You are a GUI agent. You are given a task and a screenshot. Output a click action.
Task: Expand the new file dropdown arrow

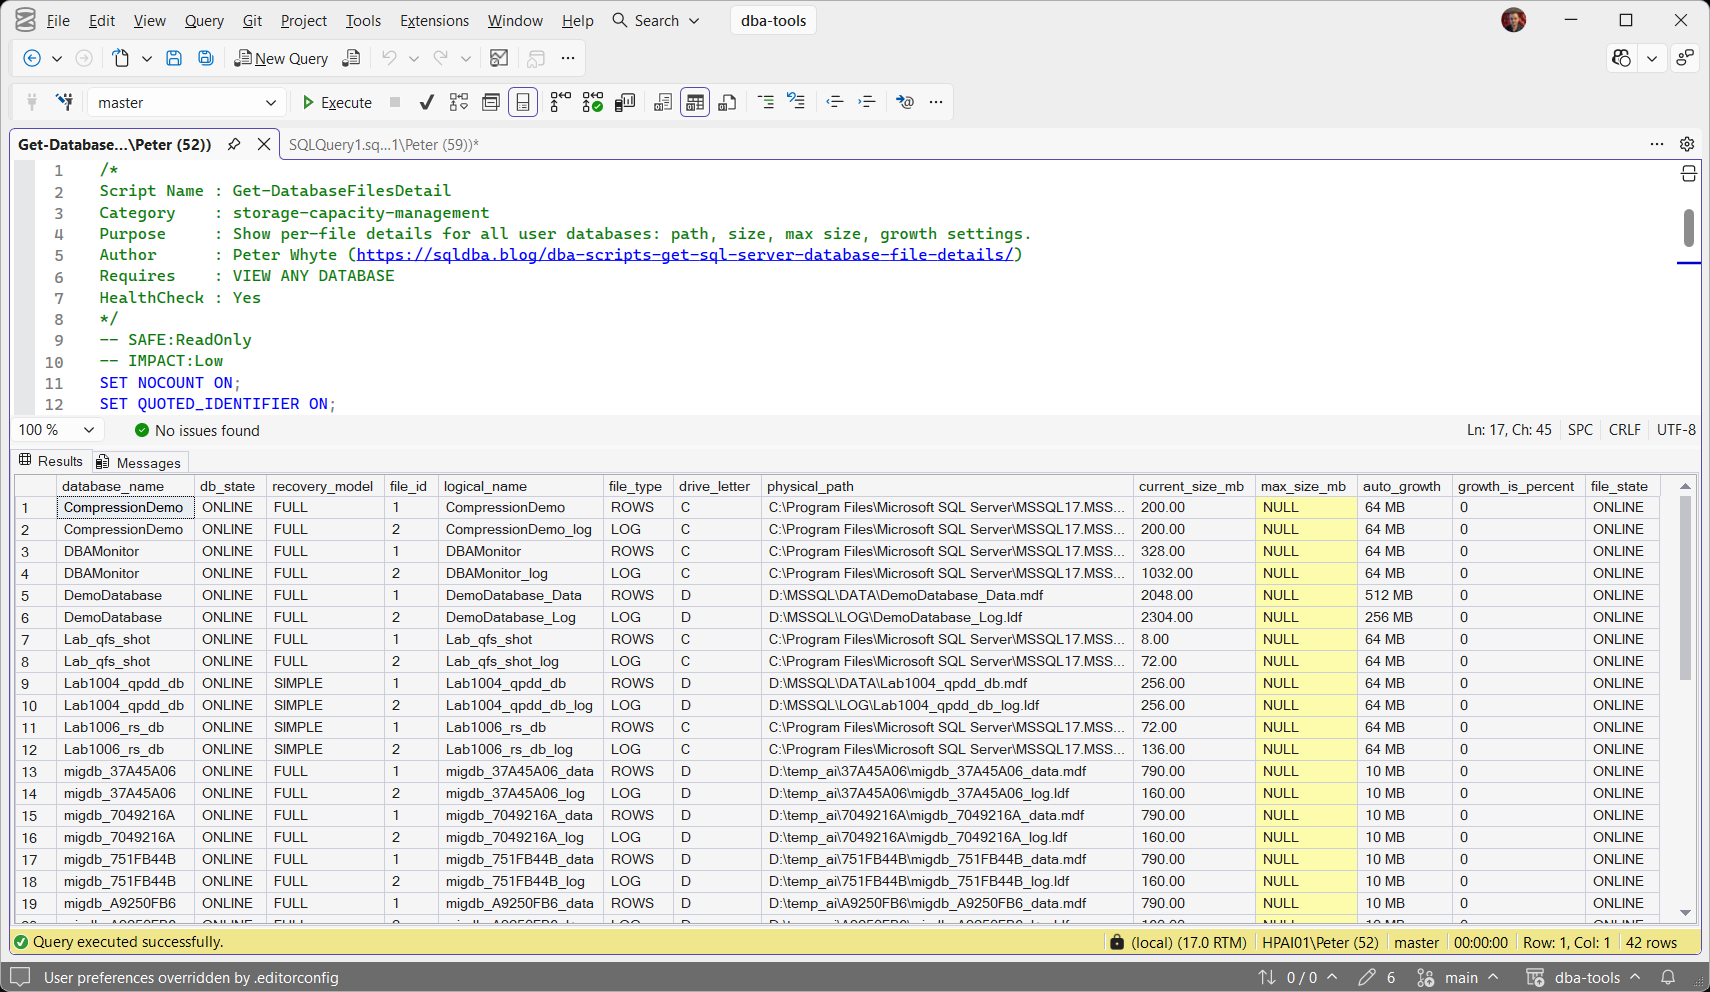147,58
